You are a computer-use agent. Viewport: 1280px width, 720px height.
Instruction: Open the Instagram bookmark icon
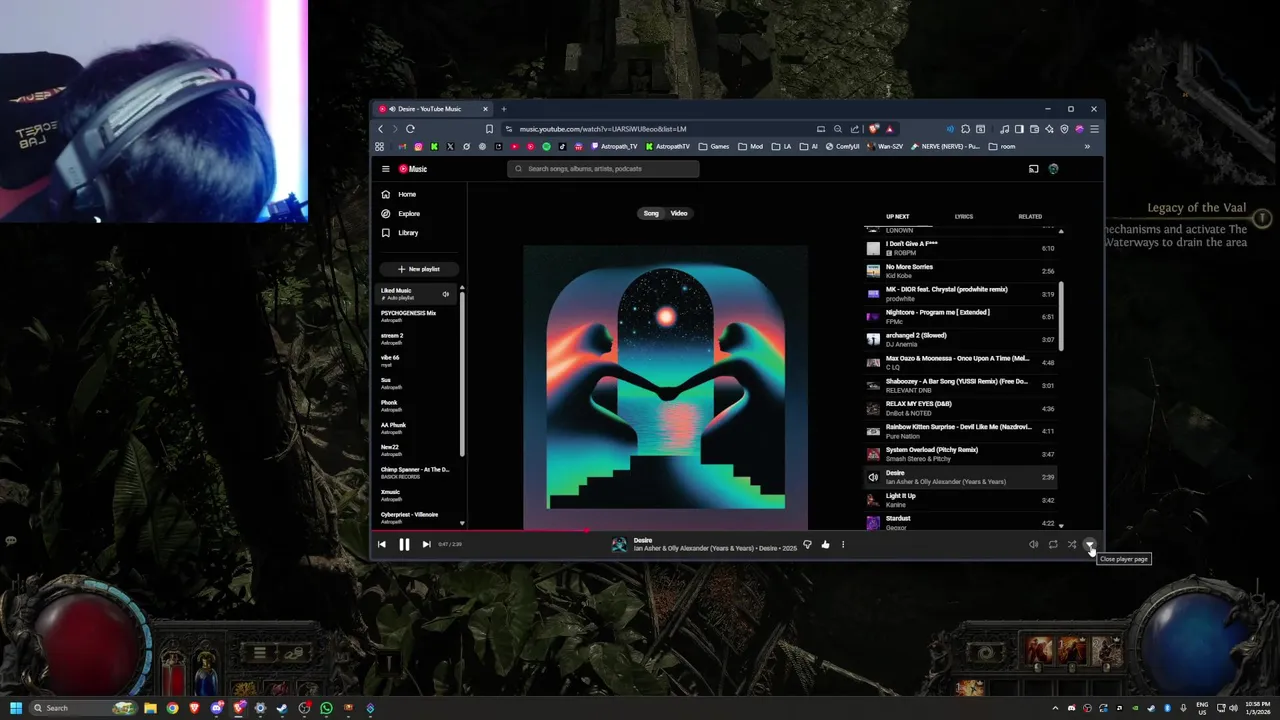pos(418,147)
